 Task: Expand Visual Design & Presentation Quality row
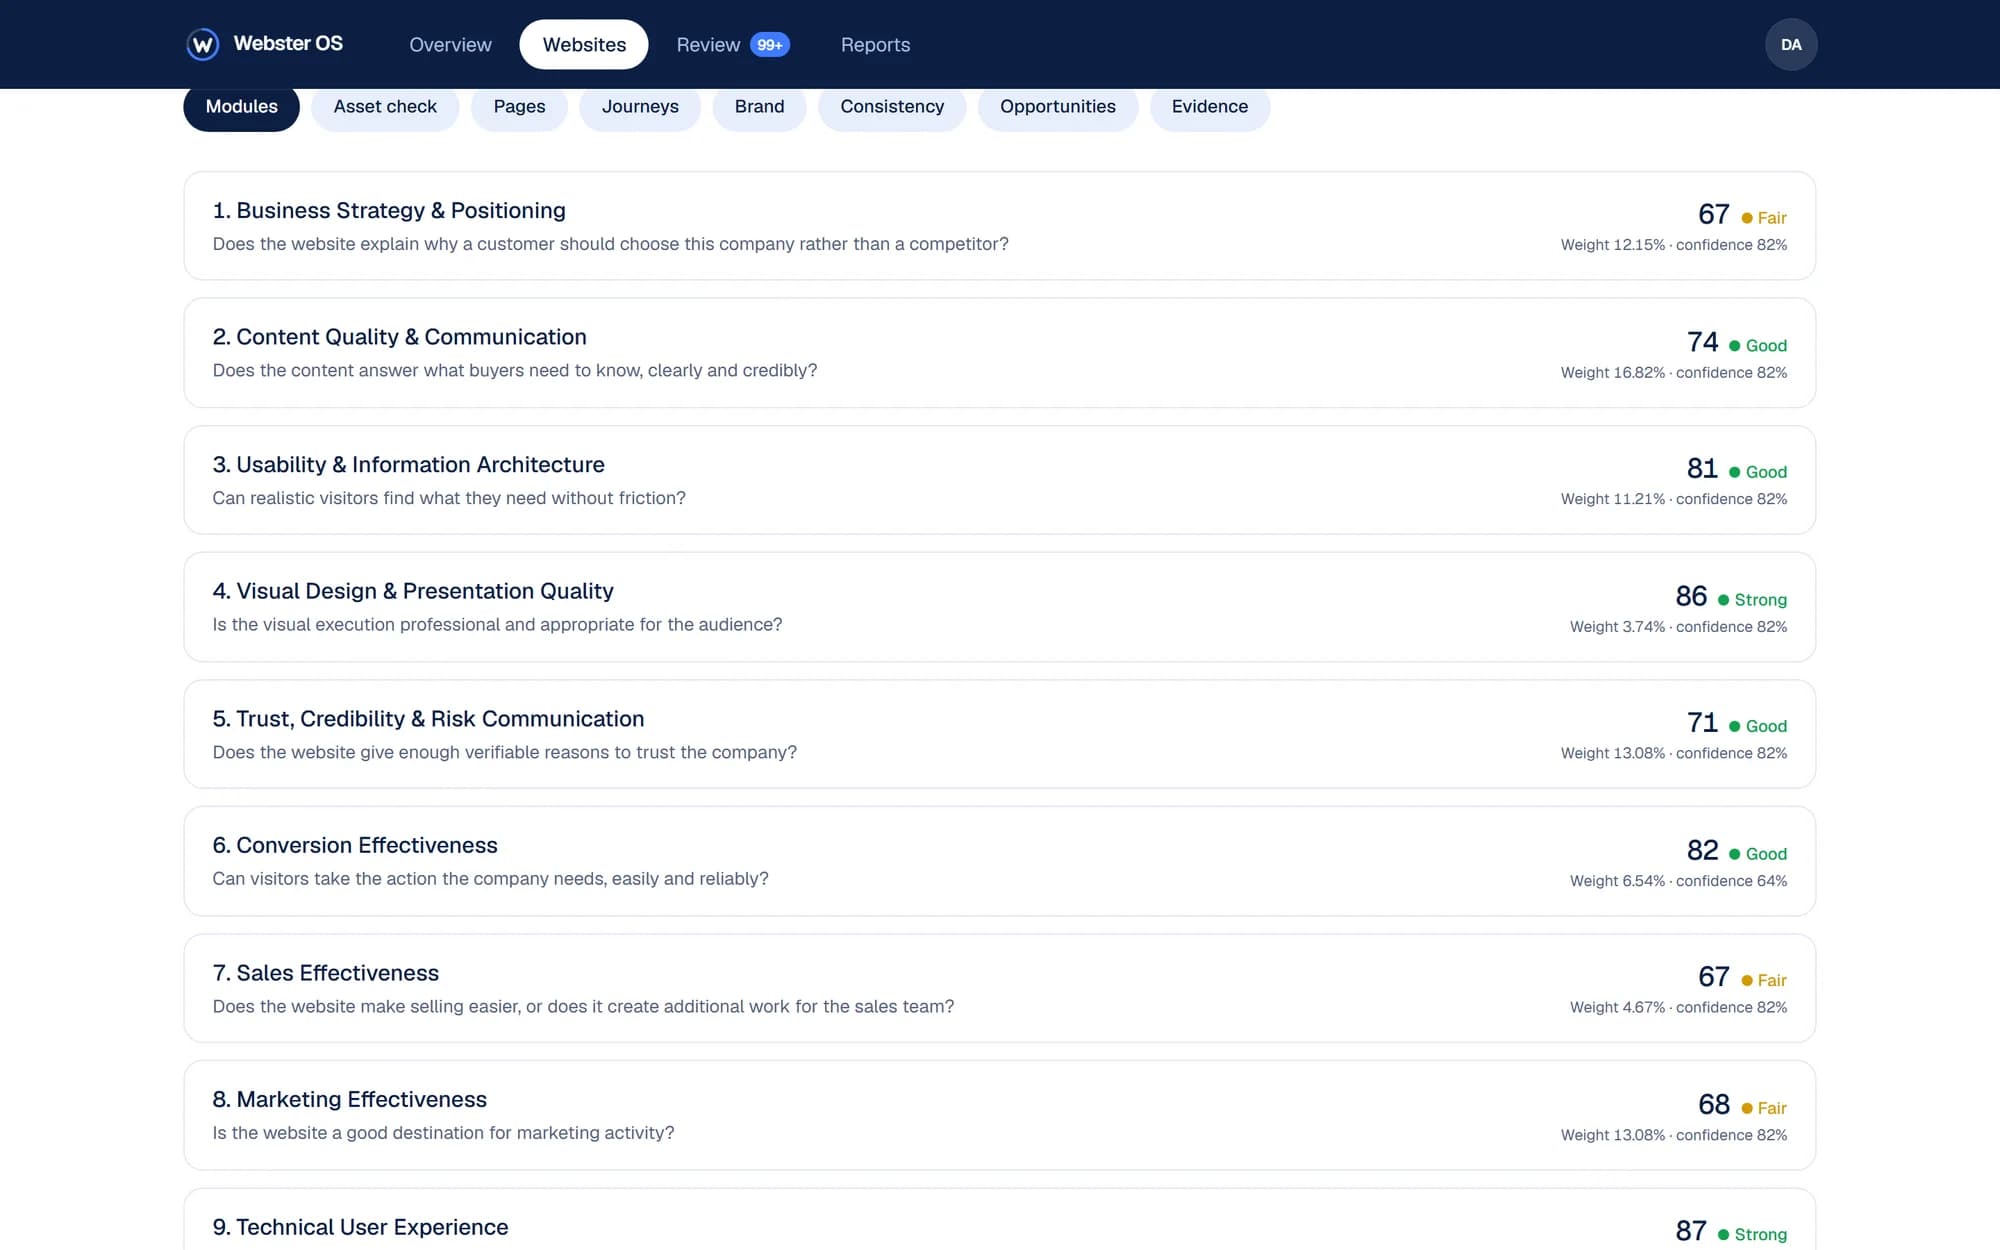(x=999, y=607)
